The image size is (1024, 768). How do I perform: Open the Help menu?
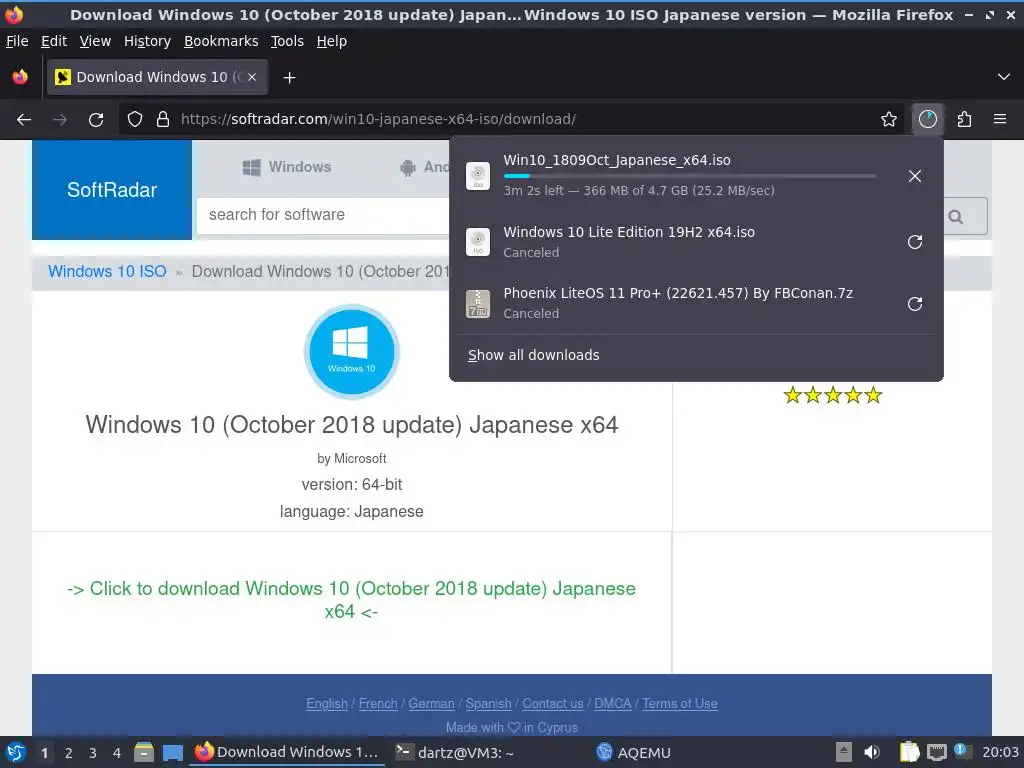coord(332,41)
